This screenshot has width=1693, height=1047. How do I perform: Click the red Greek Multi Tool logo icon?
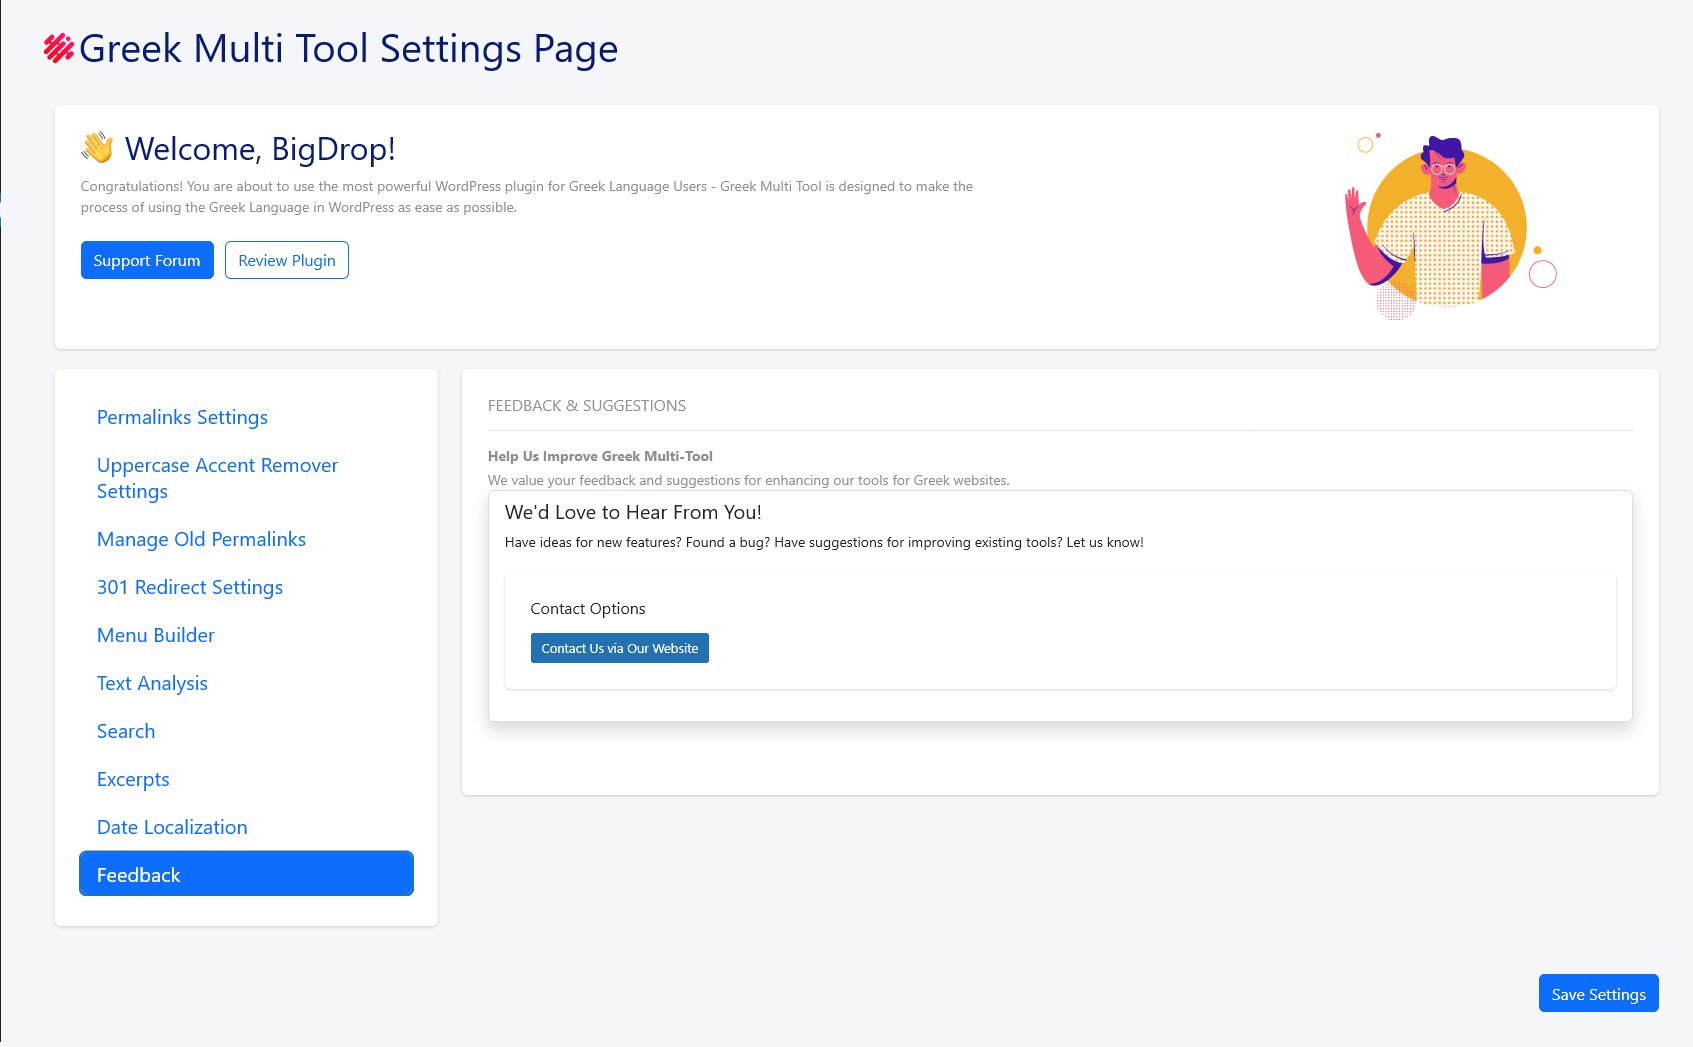pyautogui.click(x=59, y=48)
